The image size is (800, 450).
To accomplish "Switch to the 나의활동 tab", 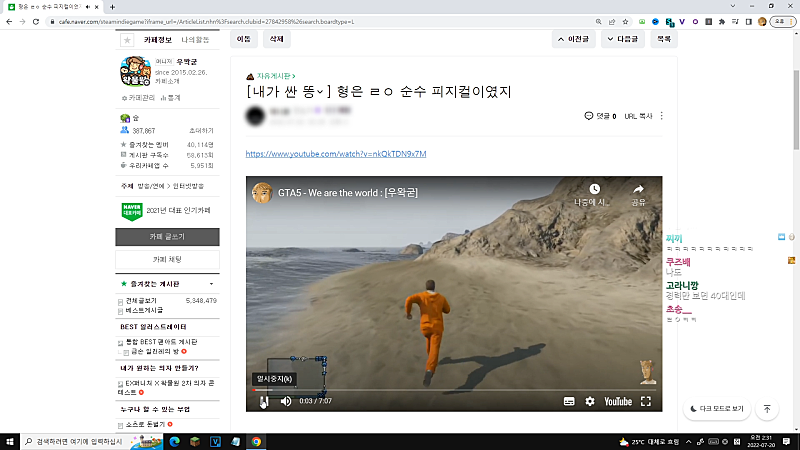I will tap(195, 40).
